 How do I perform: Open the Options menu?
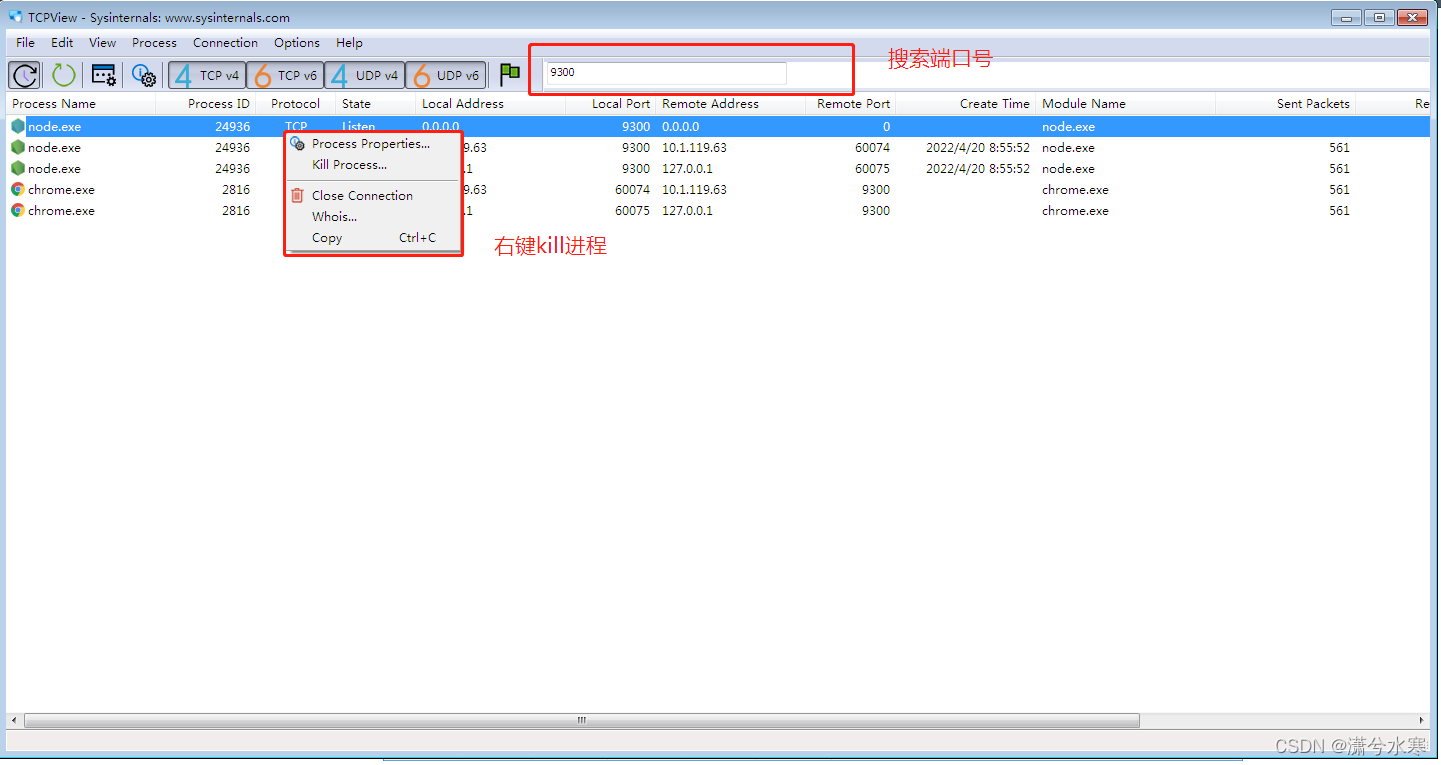(x=296, y=43)
